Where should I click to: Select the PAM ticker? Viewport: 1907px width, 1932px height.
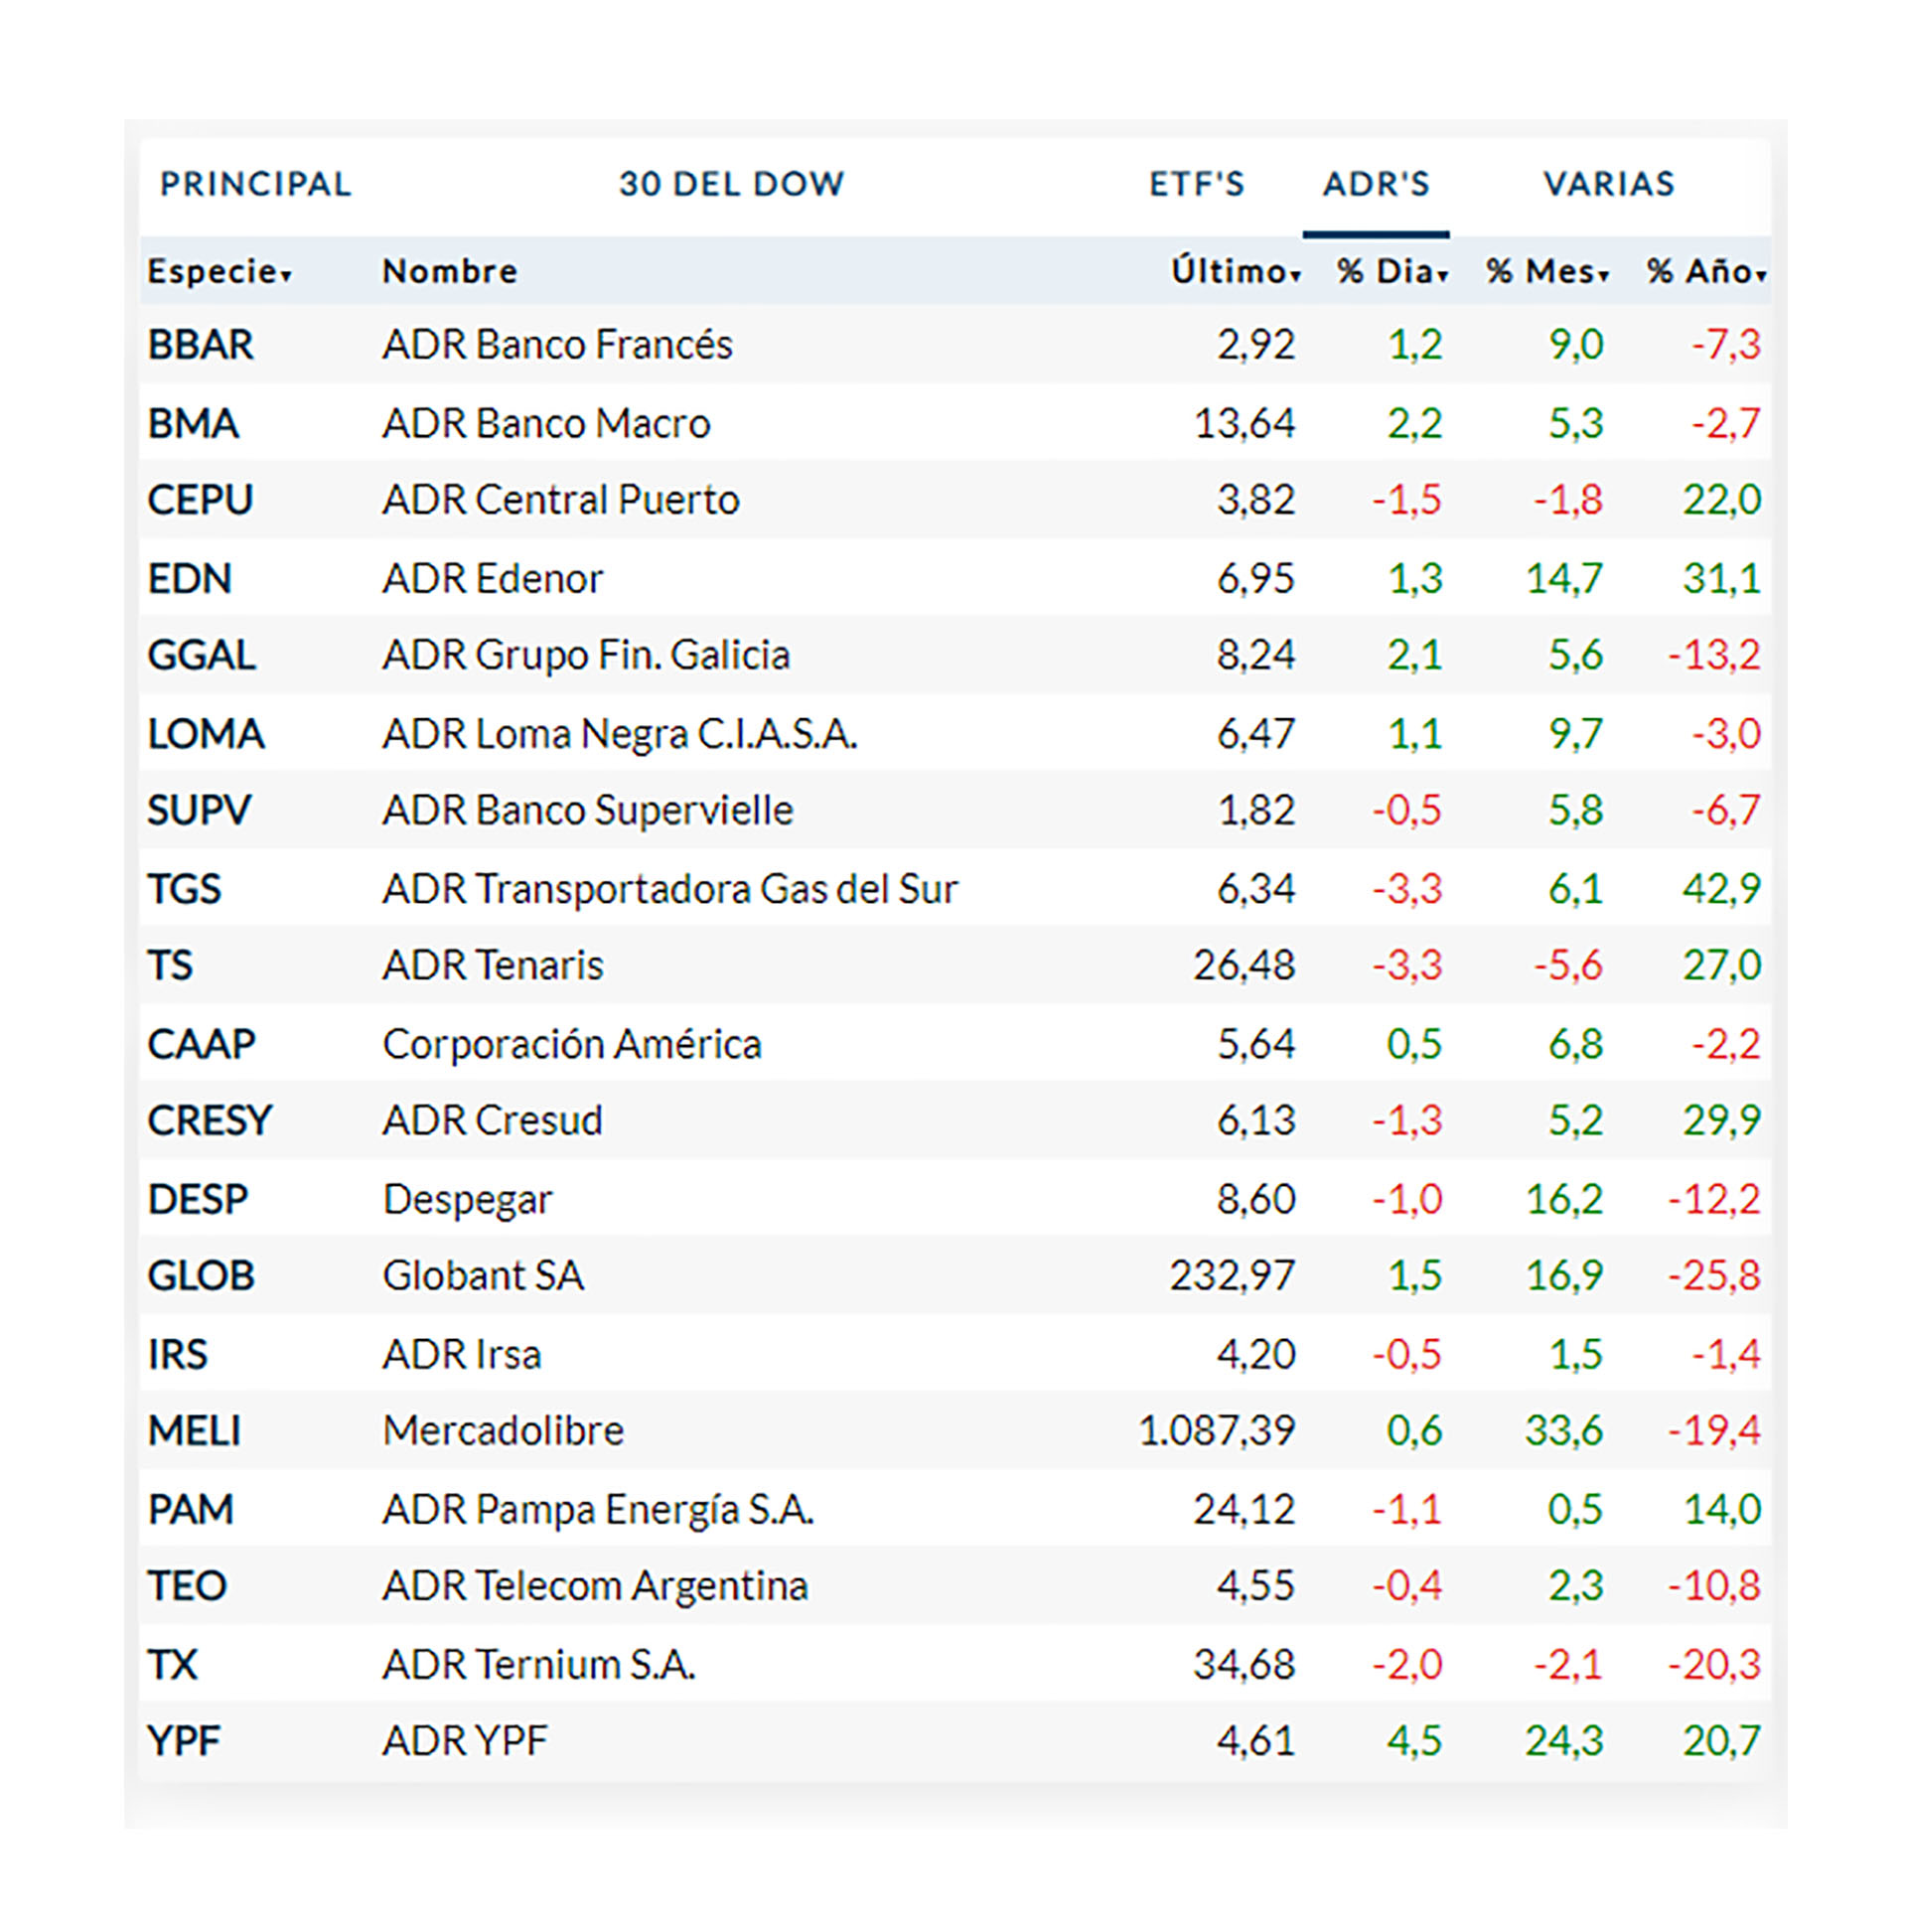click(191, 1510)
